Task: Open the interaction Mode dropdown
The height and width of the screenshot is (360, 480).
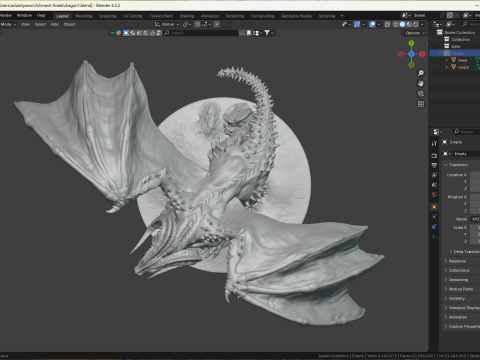Action: pos(8,24)
